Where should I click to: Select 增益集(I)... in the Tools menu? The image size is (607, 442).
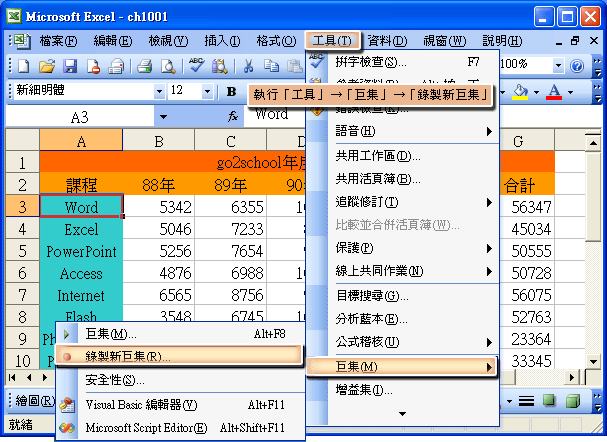point(402,390)
